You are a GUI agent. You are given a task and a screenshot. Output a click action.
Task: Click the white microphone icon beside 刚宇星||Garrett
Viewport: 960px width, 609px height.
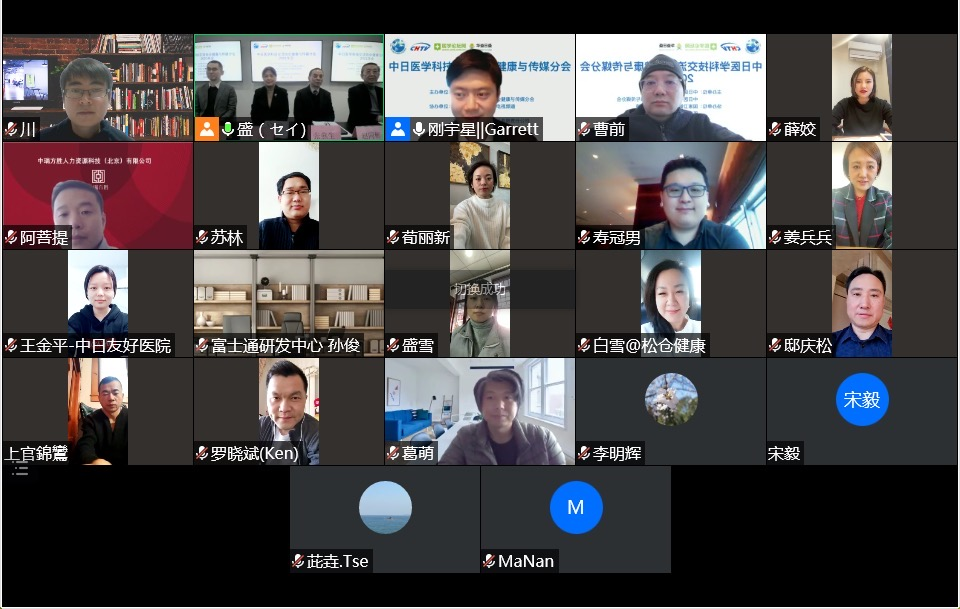click(x=419, y=129)
